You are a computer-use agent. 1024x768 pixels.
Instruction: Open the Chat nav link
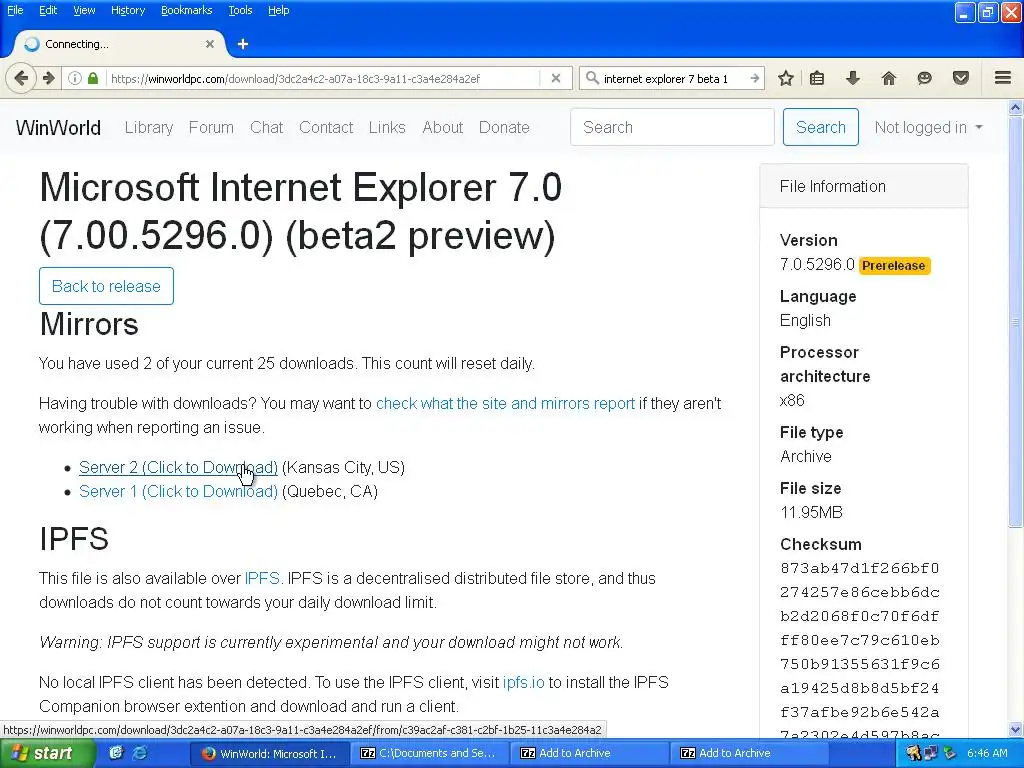point(266,127)
